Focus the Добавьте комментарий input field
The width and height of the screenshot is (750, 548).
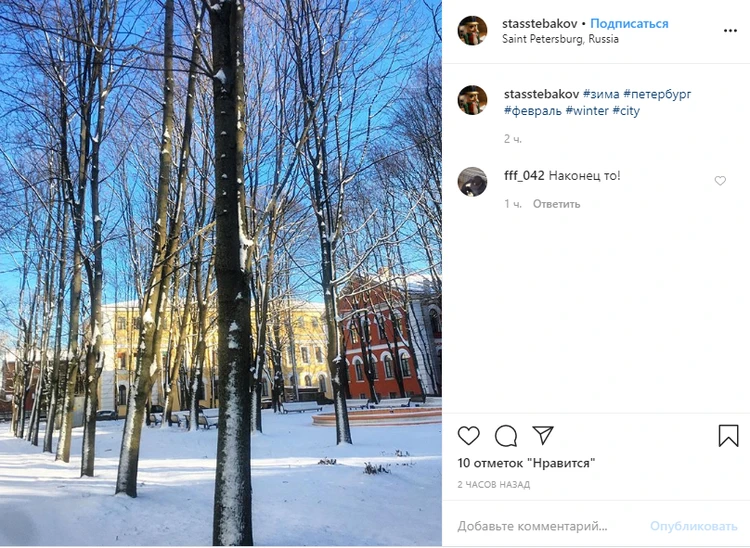pos(550,526)
